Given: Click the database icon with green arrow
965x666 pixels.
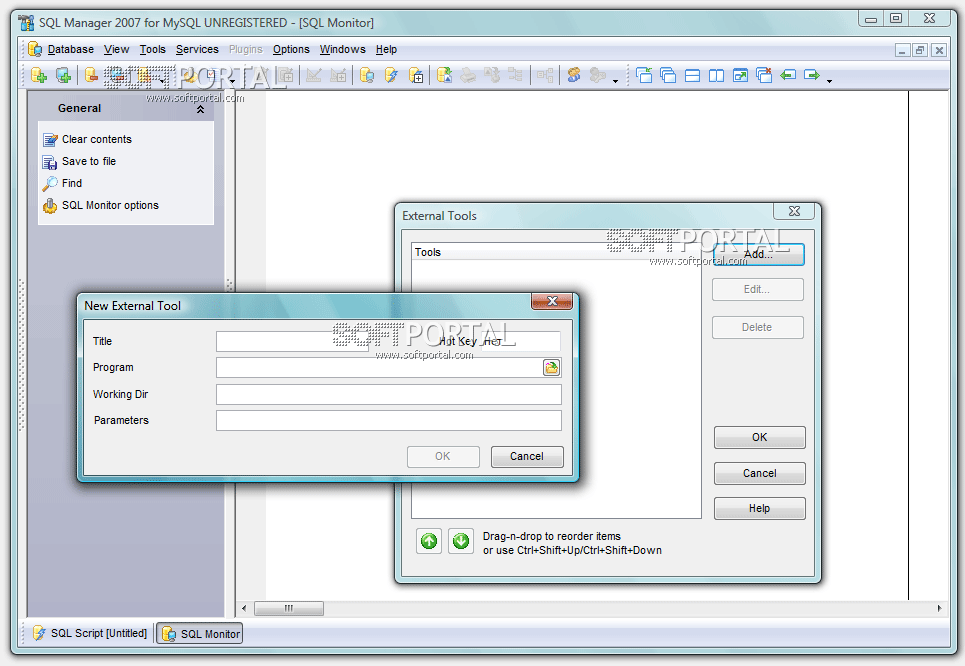Looking at the screenshot, I should pos(444,75).
